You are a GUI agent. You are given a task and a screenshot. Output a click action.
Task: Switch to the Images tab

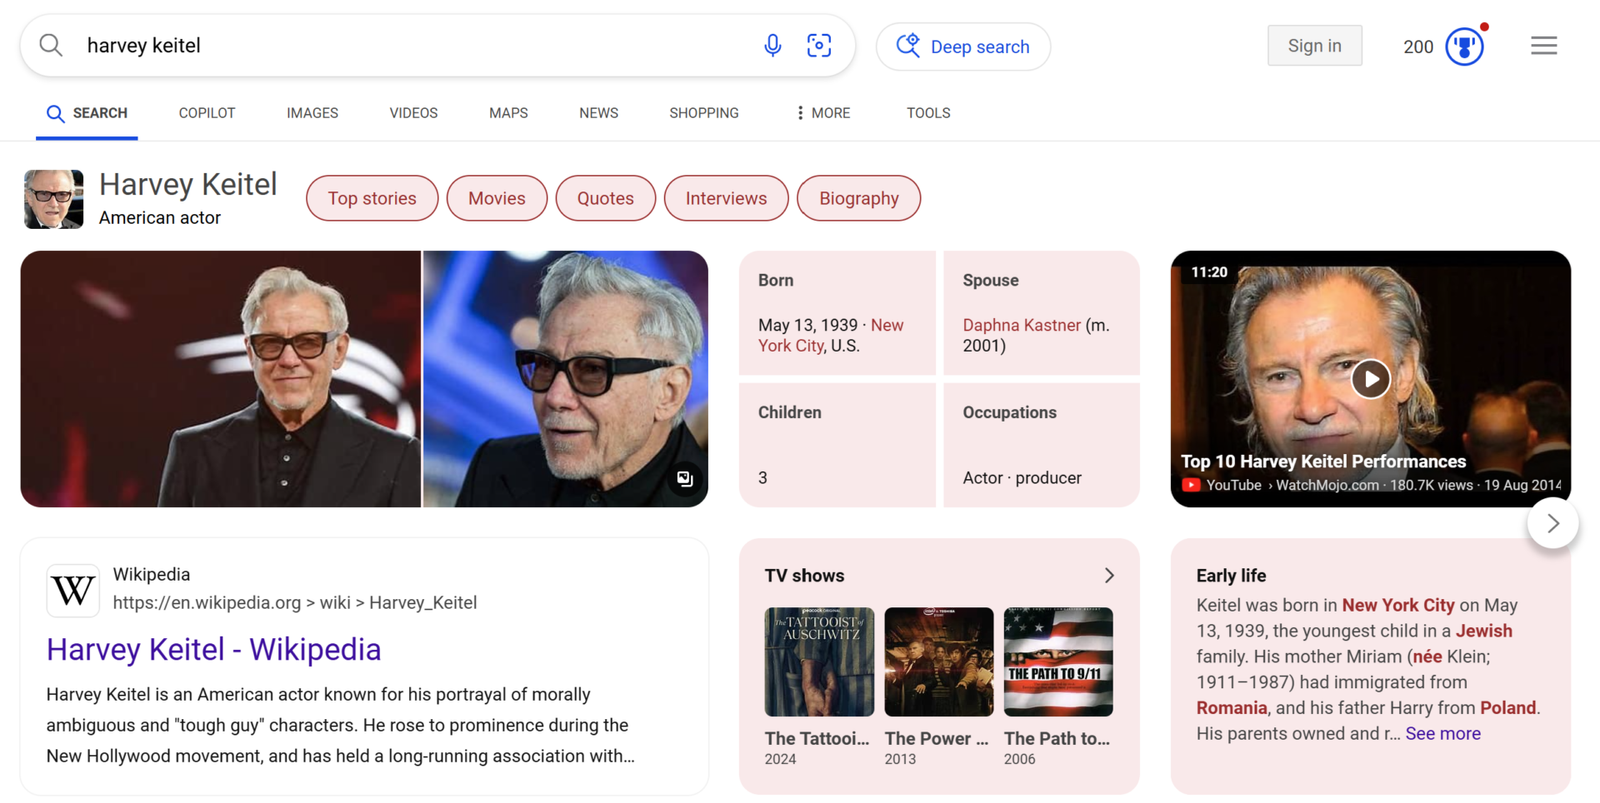(x=312, y=113)
